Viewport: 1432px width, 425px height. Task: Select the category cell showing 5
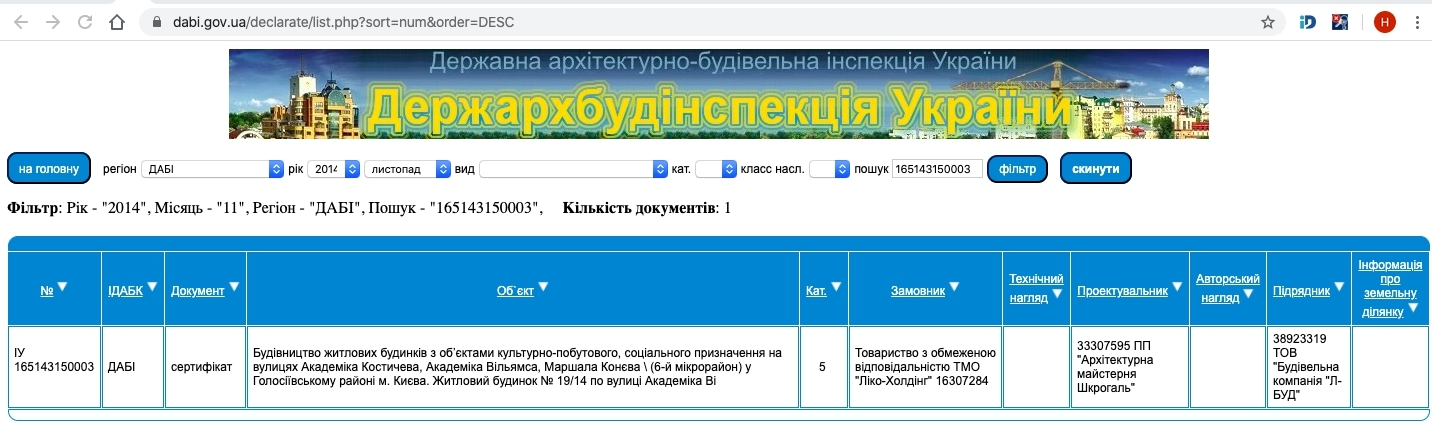823,367
